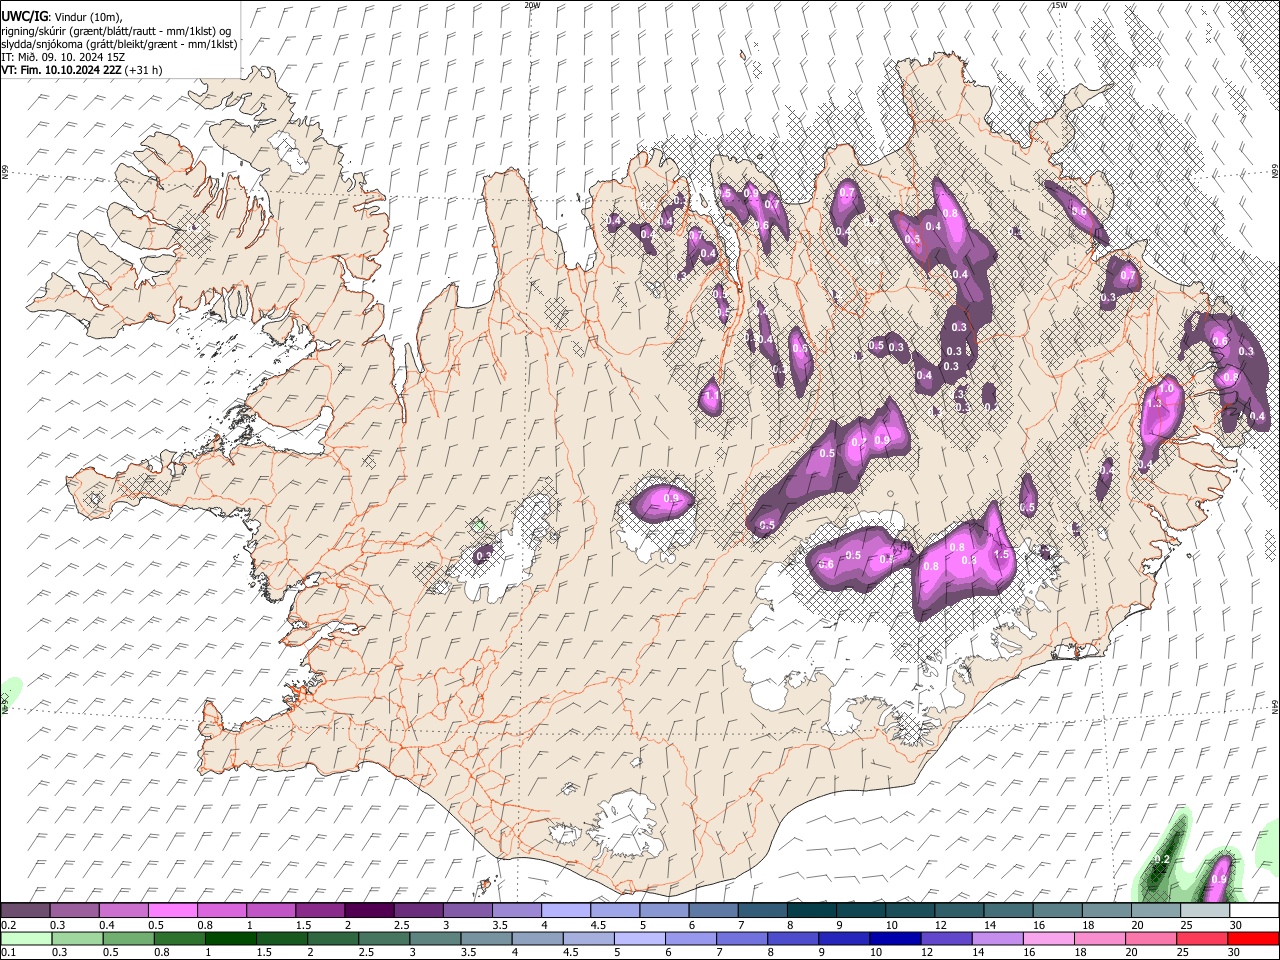Select the pure red 30 legend swatch
The image size is (1280, 960).
point(1253,938)
